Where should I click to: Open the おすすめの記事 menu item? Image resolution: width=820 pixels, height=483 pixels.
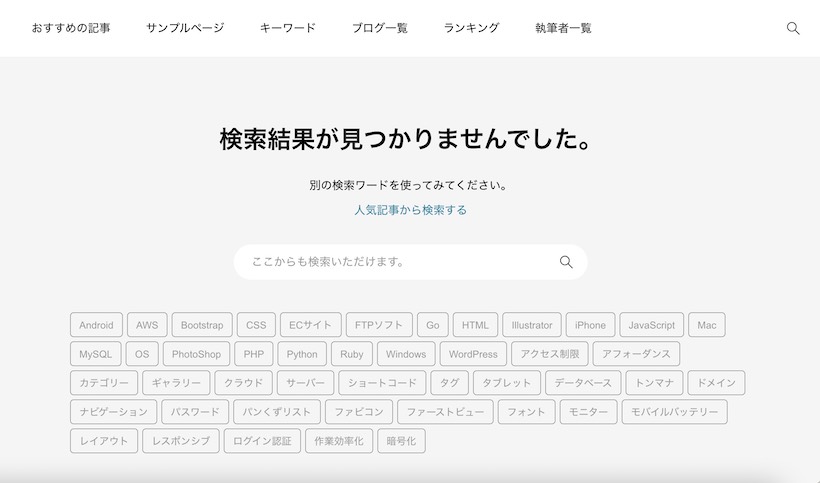pyautogui.click(x=71, y=28)
